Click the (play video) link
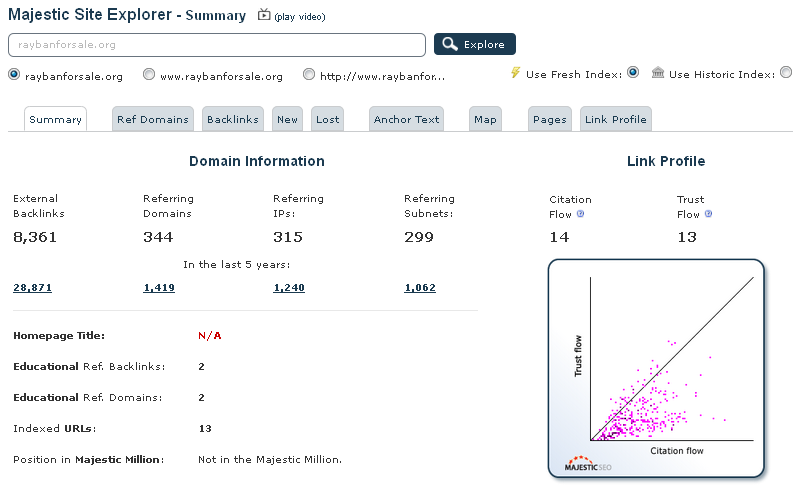803x504 pixels. 300,17
